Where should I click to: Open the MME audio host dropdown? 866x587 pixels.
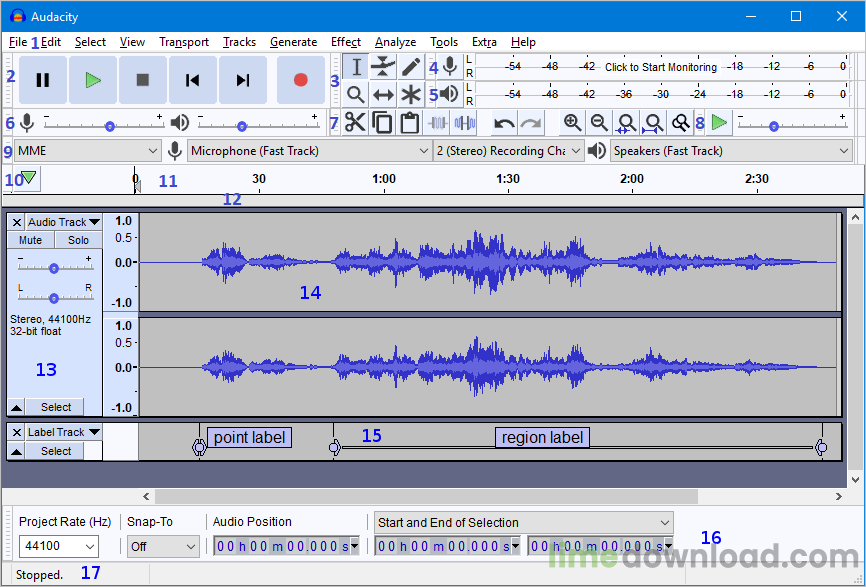(87, 151)
